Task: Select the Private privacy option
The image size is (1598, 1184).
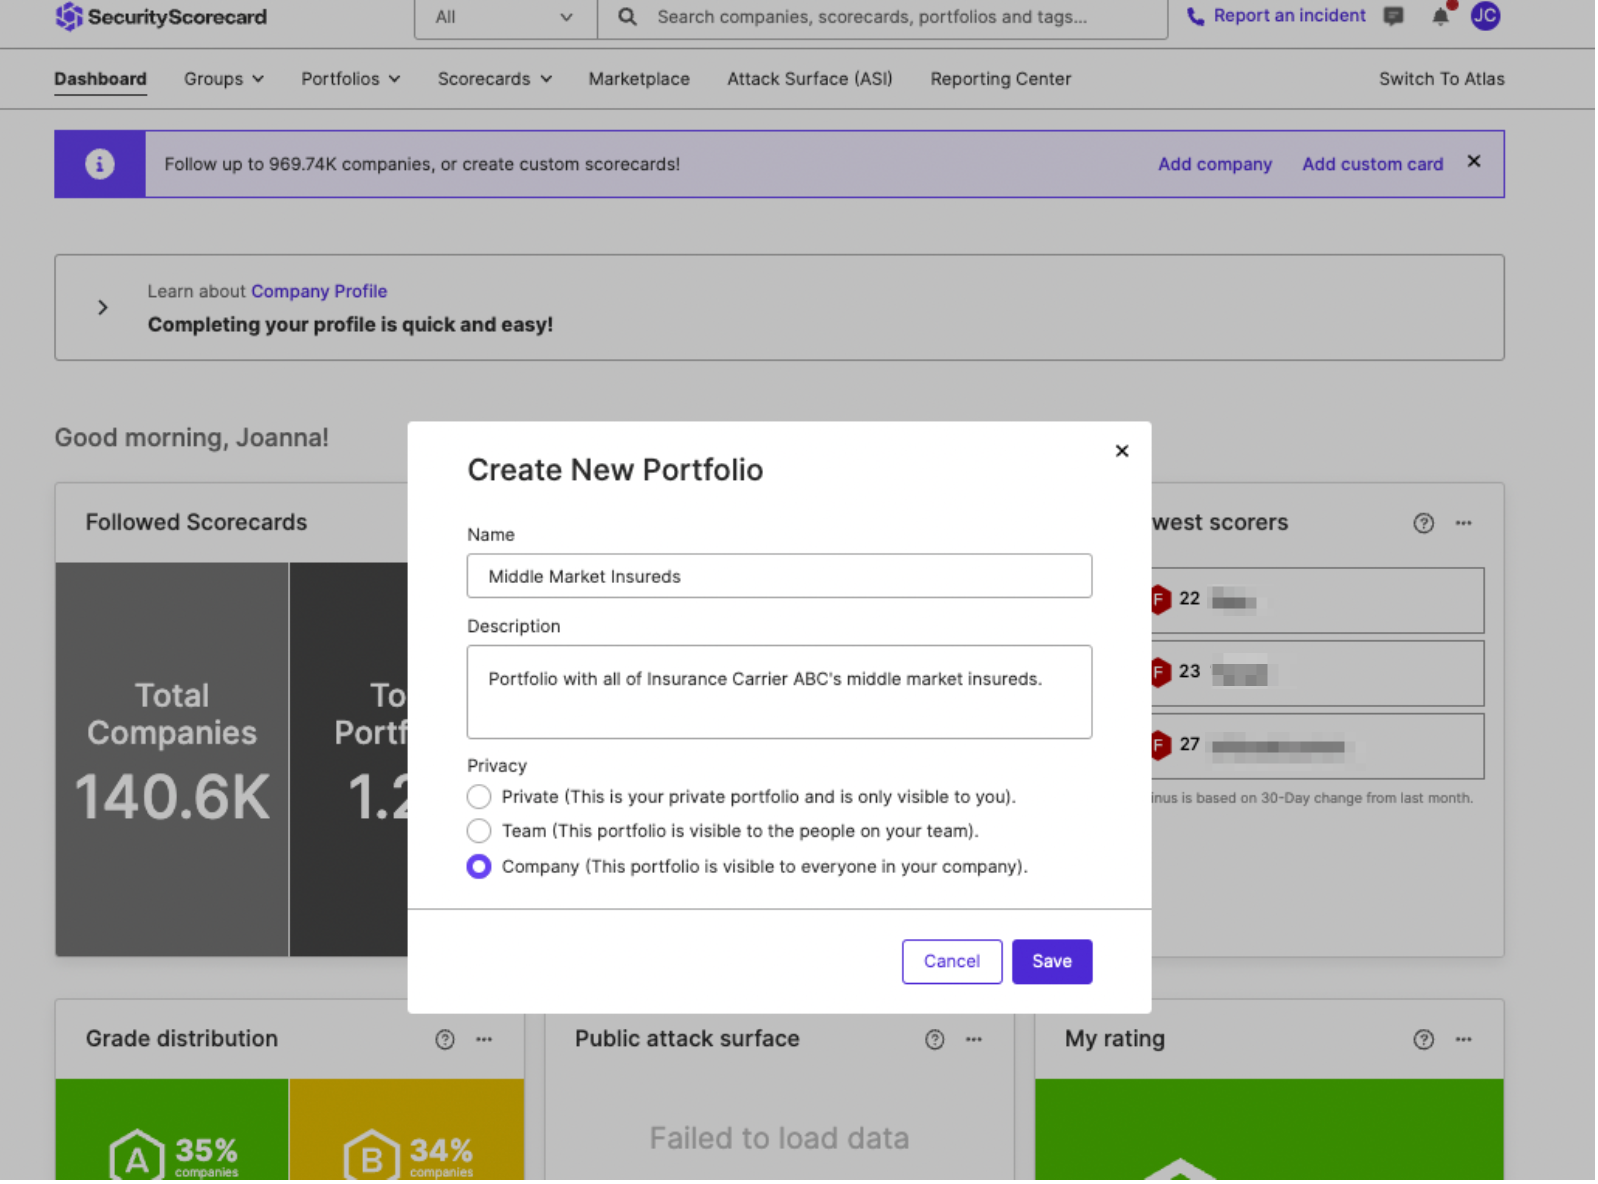Action: pos(479,797)
